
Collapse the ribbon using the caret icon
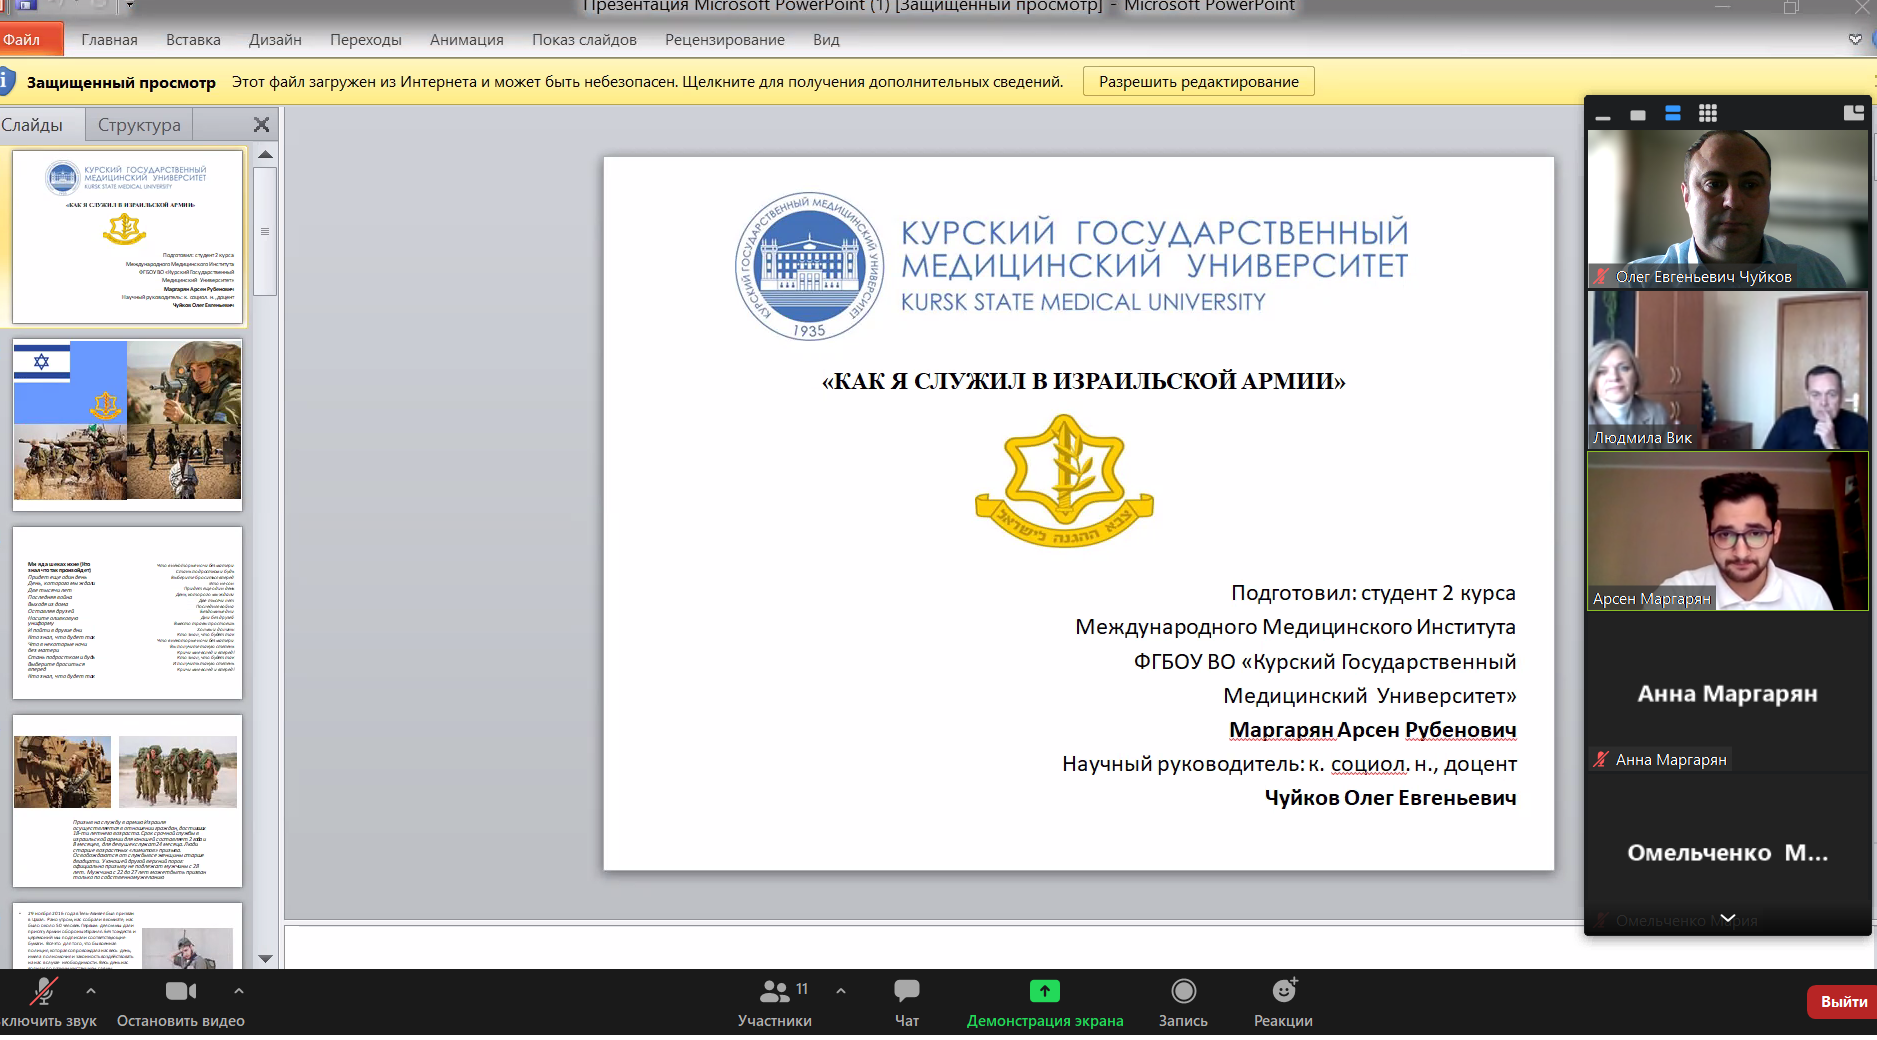[1855, 40]
